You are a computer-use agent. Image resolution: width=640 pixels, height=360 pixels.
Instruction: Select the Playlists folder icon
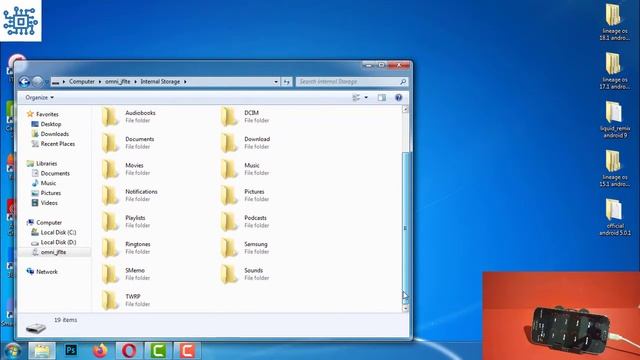tap(109, 222)
